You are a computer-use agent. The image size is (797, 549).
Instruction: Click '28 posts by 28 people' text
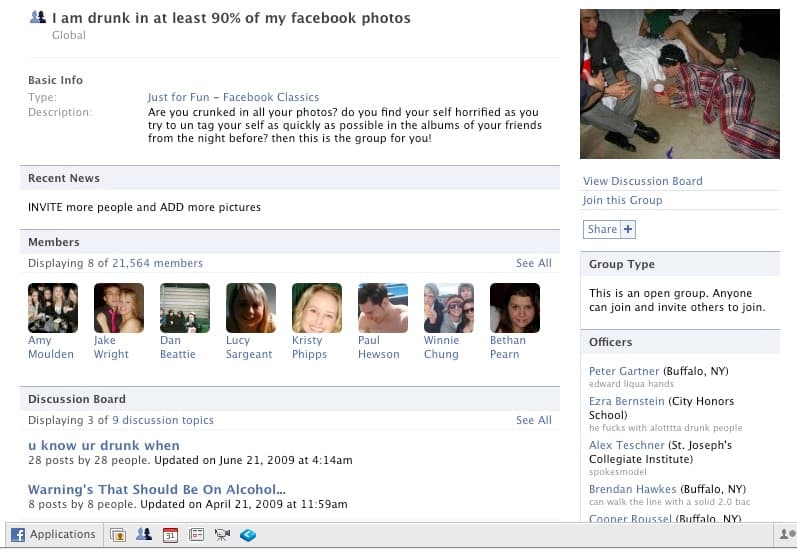click(88, 461)
